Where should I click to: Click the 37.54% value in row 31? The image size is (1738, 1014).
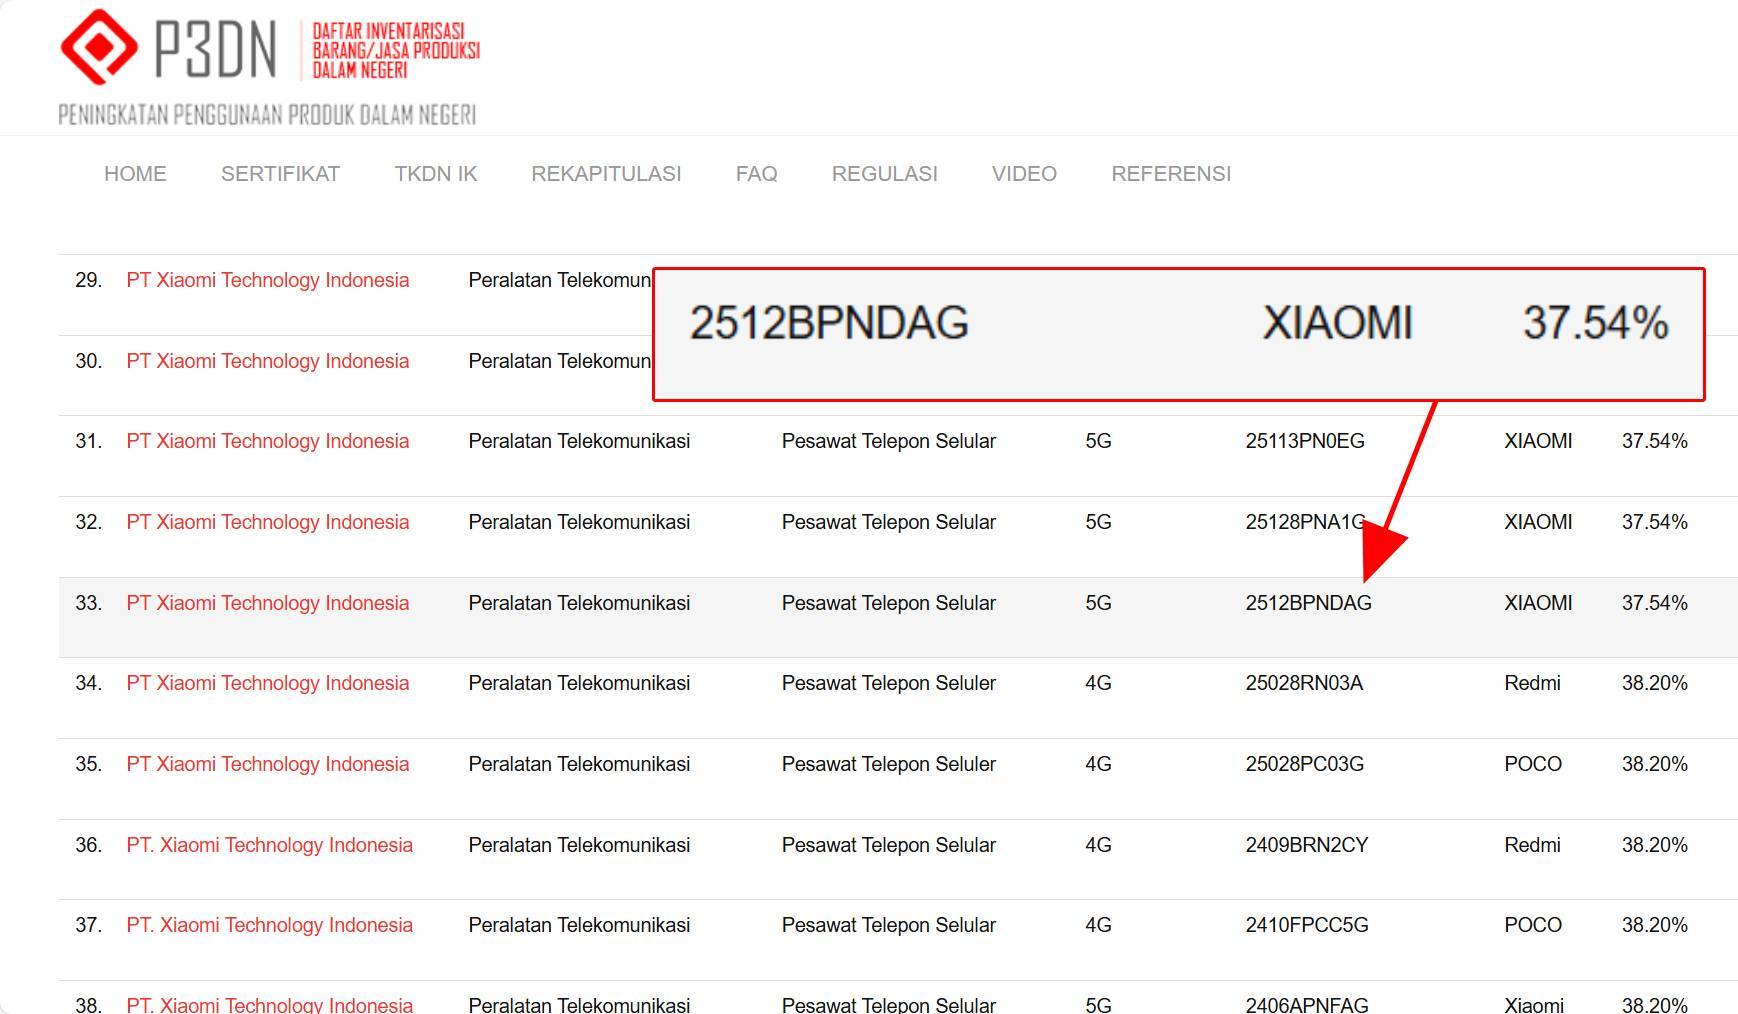click(x=1655, y=441)
